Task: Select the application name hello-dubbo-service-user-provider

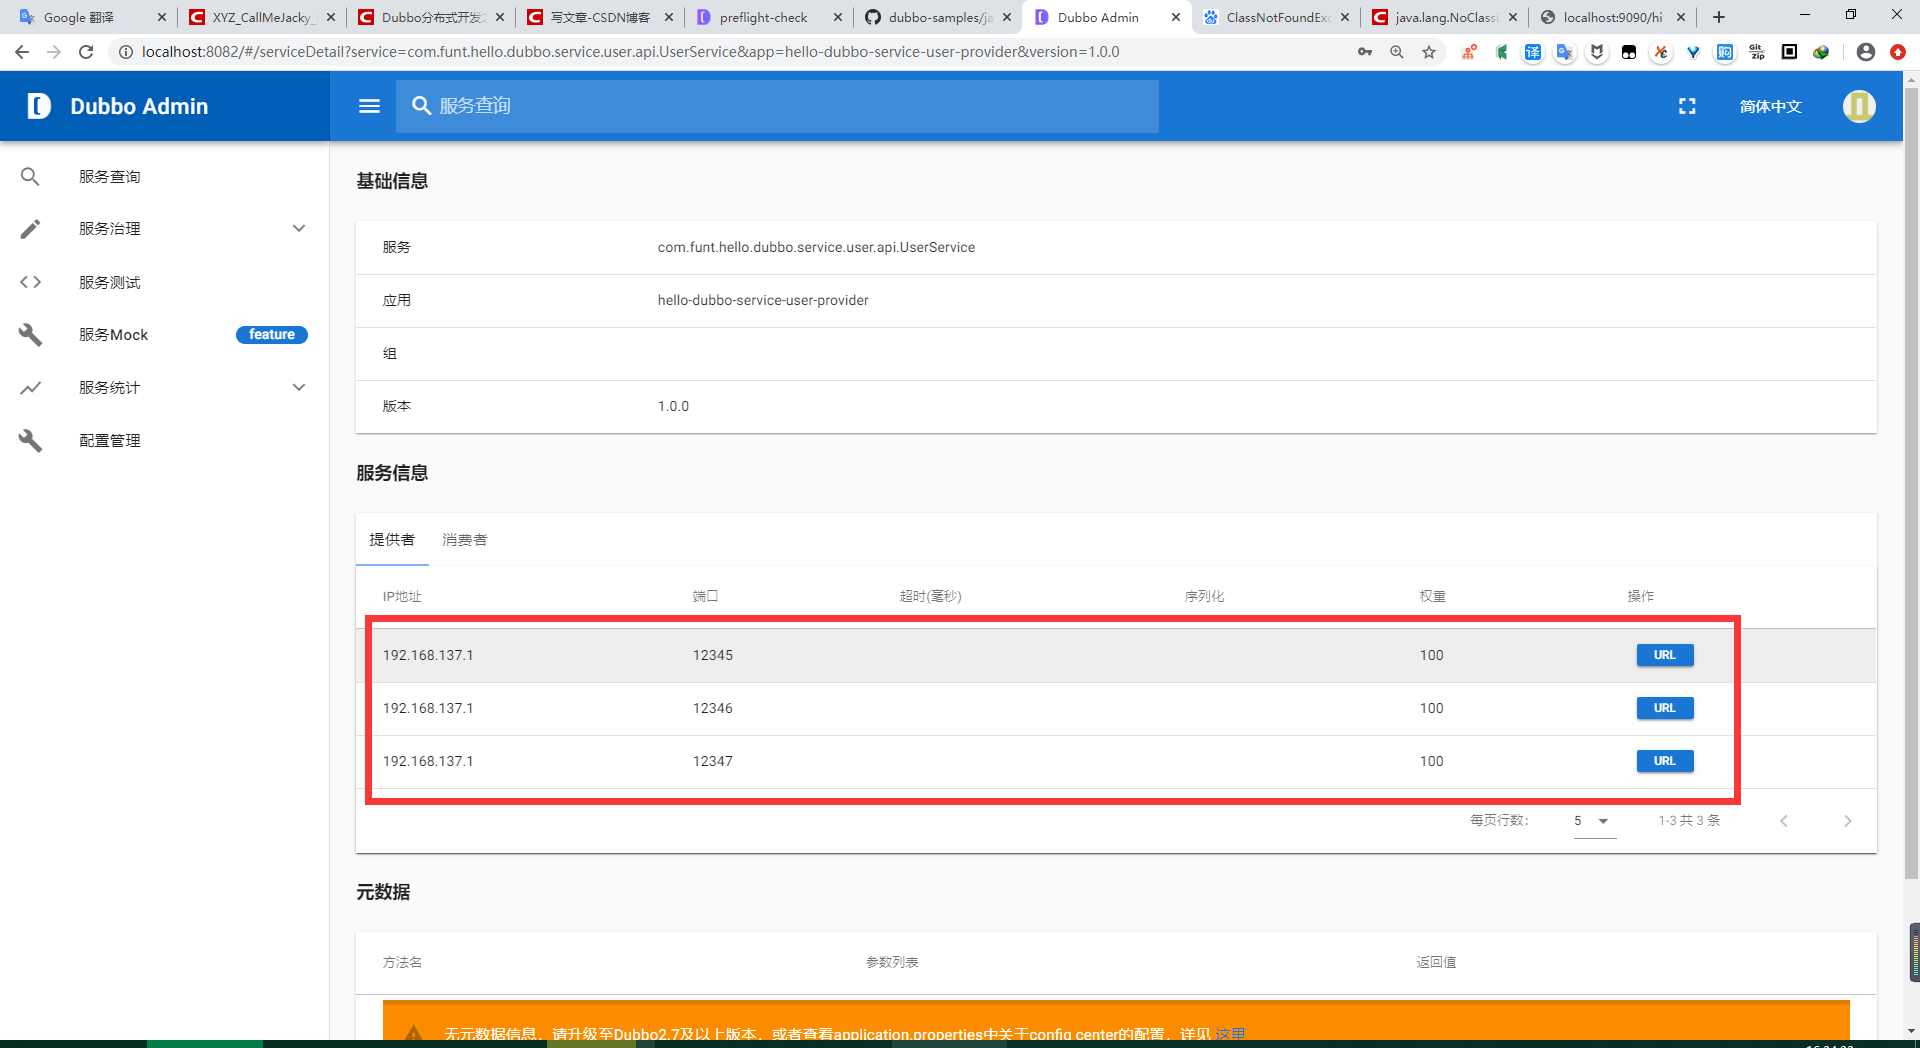Action: point(763,301)
